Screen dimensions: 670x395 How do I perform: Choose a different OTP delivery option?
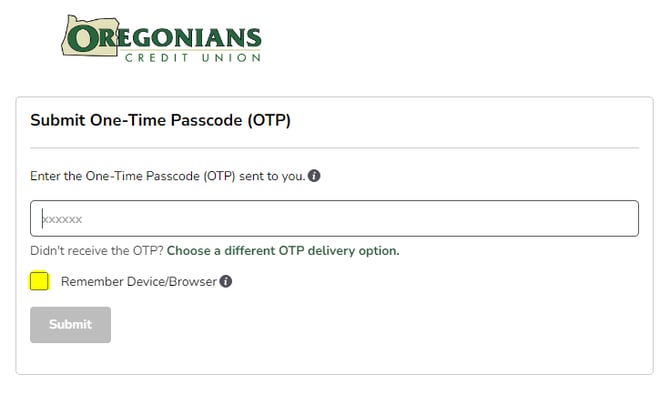[283, 251]
